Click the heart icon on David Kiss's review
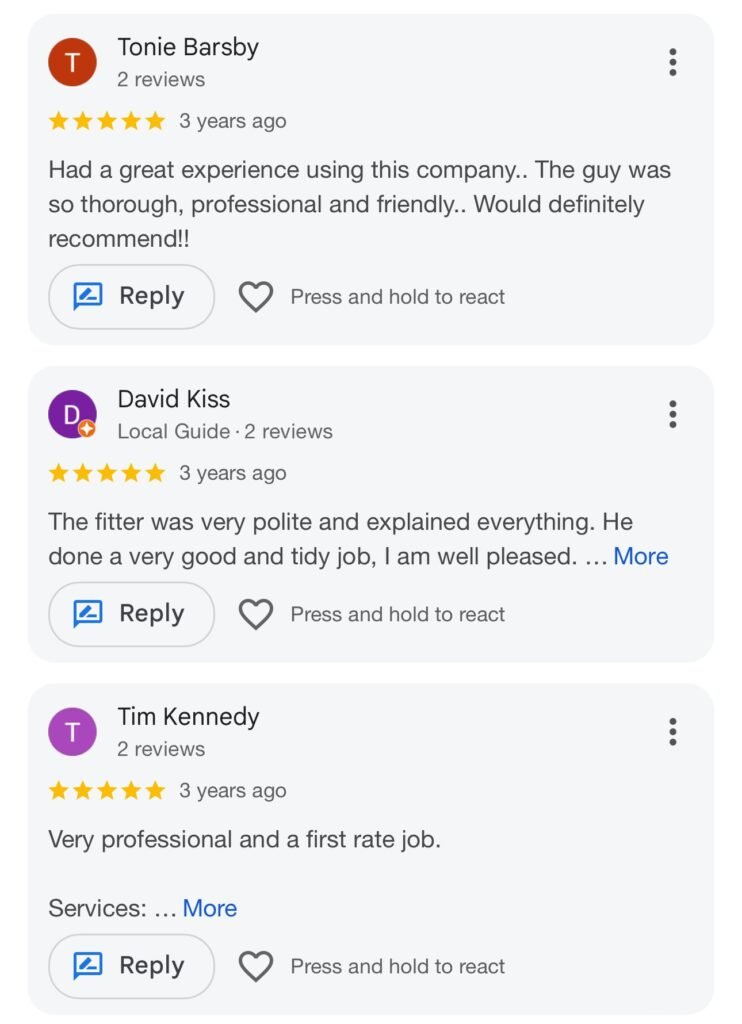742x1024 pixels. point(257,613)
